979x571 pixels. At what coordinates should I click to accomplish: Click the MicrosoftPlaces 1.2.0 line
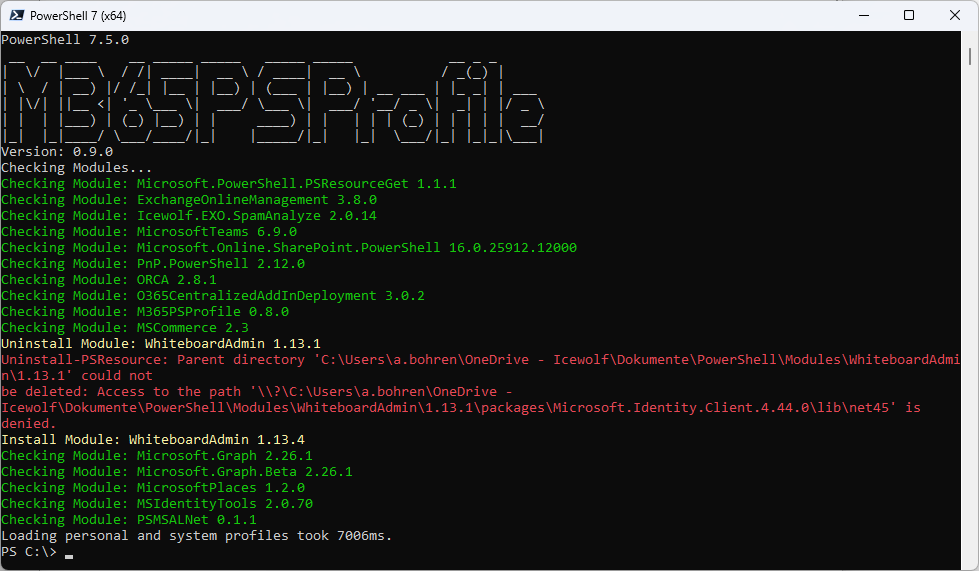(153, 488)
